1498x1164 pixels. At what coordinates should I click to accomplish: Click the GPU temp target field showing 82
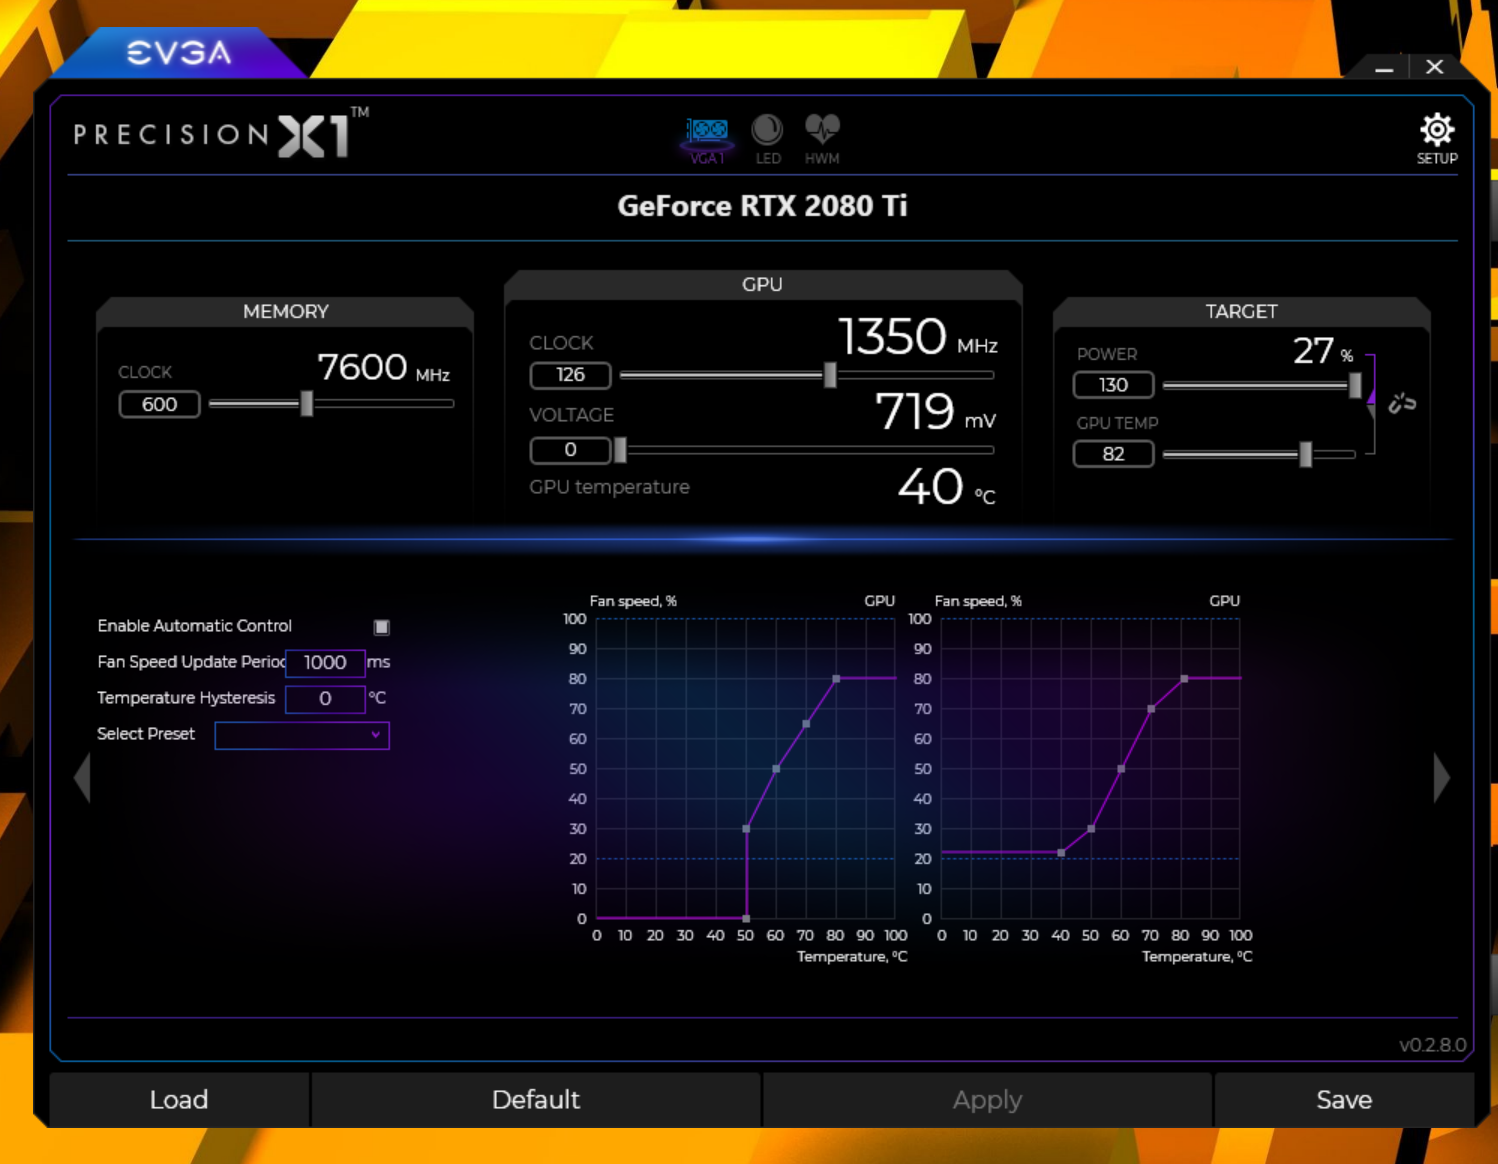1113,454
